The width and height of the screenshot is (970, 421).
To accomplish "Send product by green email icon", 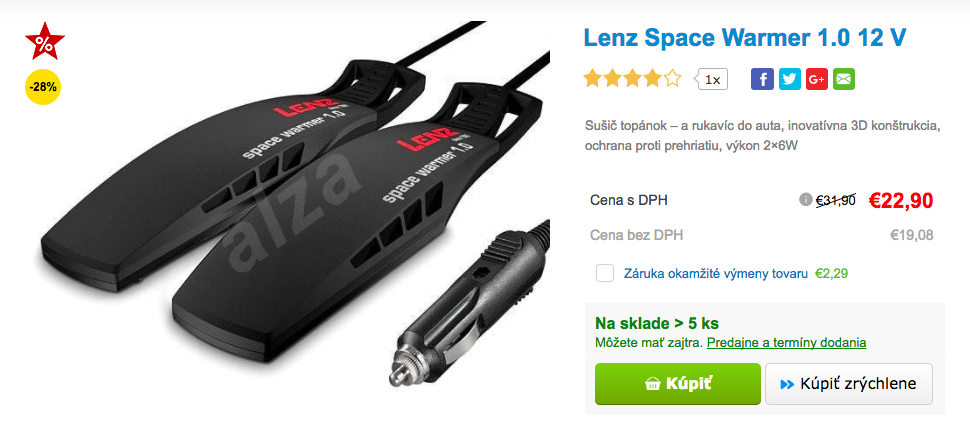I will [x=844, y=79].
